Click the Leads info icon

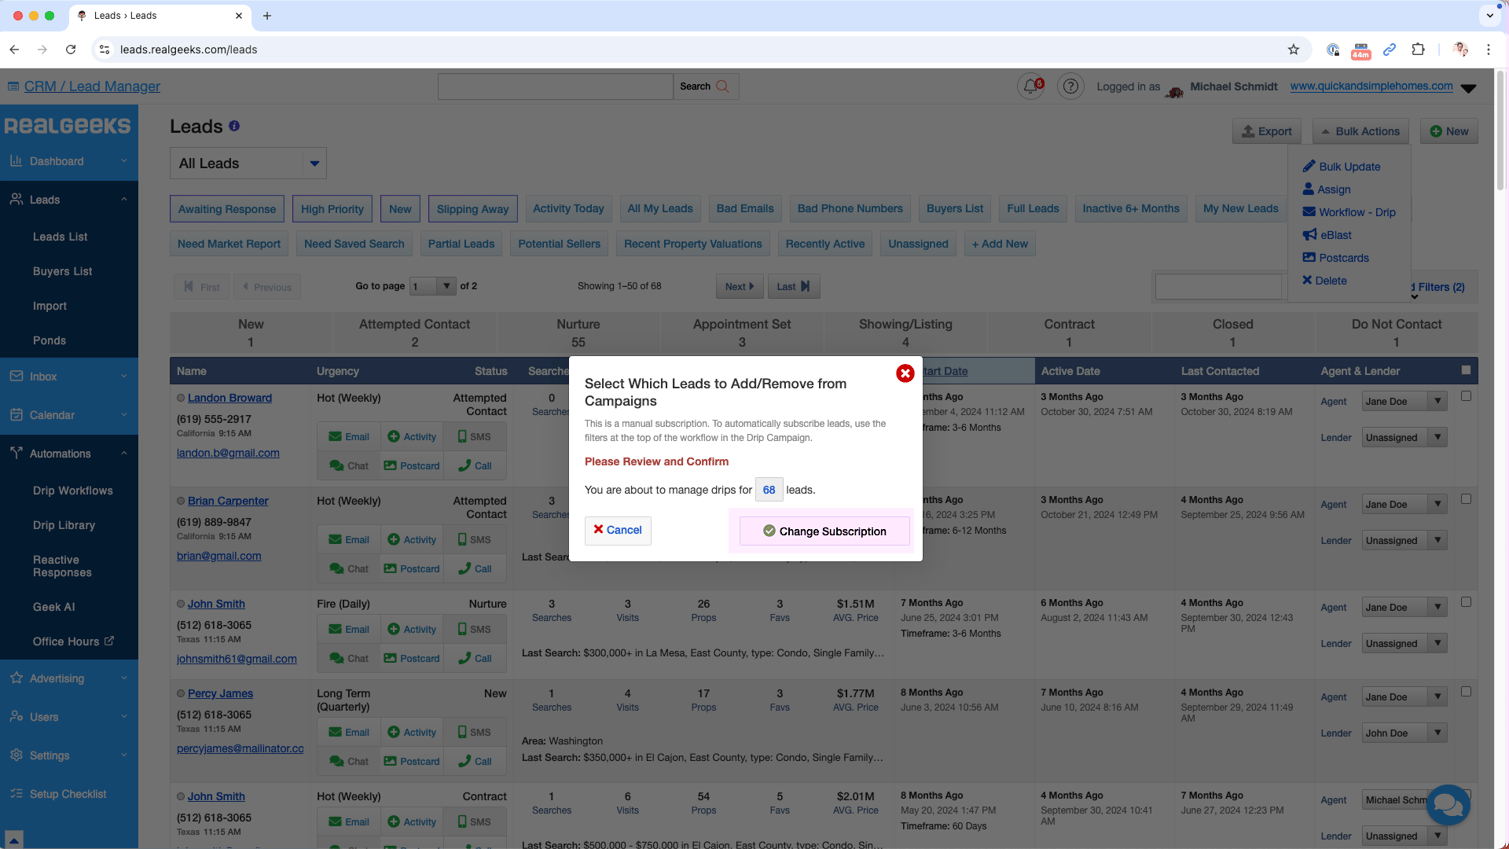[x=234, y=126]
